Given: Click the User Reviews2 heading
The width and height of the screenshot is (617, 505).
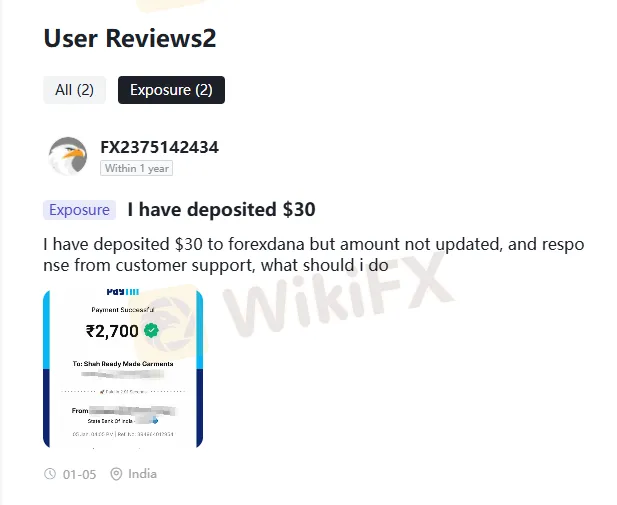Looking at the screenshot, I should (130, 39).
